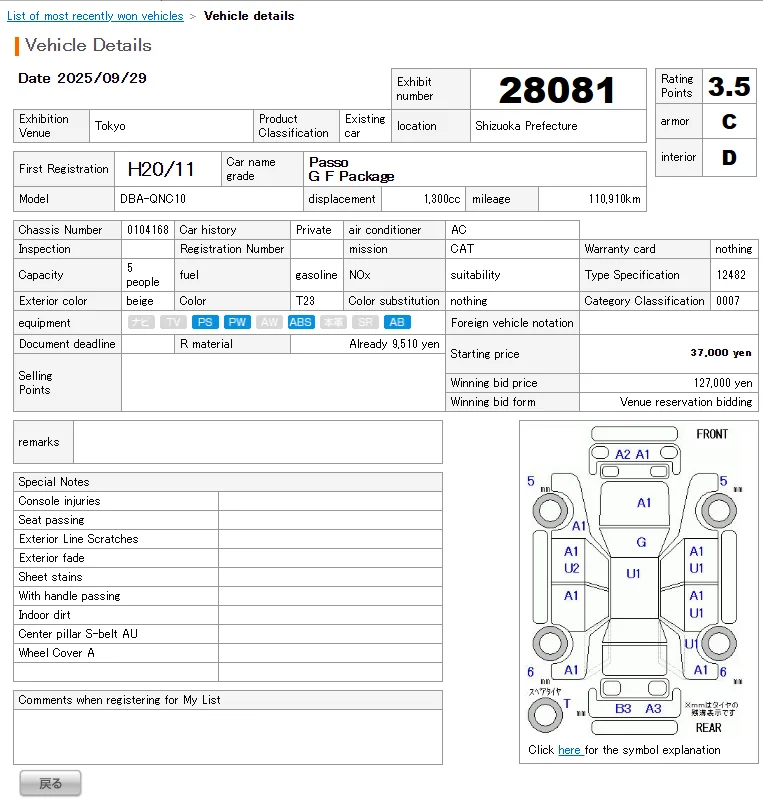Click the PS power steering equipment badge
Screen dimensions: 763x808
tap(204, 322)
